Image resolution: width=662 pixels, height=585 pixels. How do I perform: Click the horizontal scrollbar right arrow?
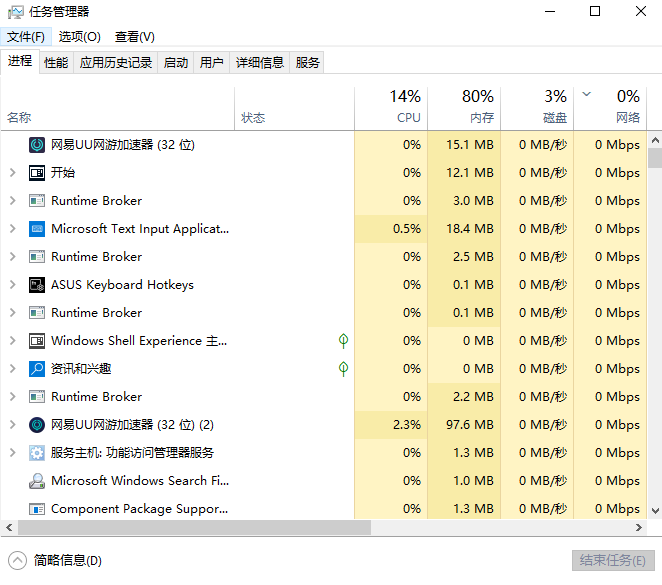pyautogui.click(x=639, y=528)
